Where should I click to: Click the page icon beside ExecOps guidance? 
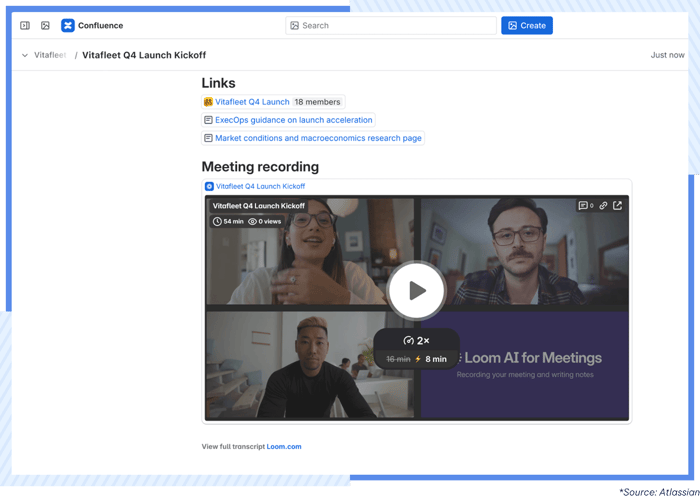click(x=208, y=120)
